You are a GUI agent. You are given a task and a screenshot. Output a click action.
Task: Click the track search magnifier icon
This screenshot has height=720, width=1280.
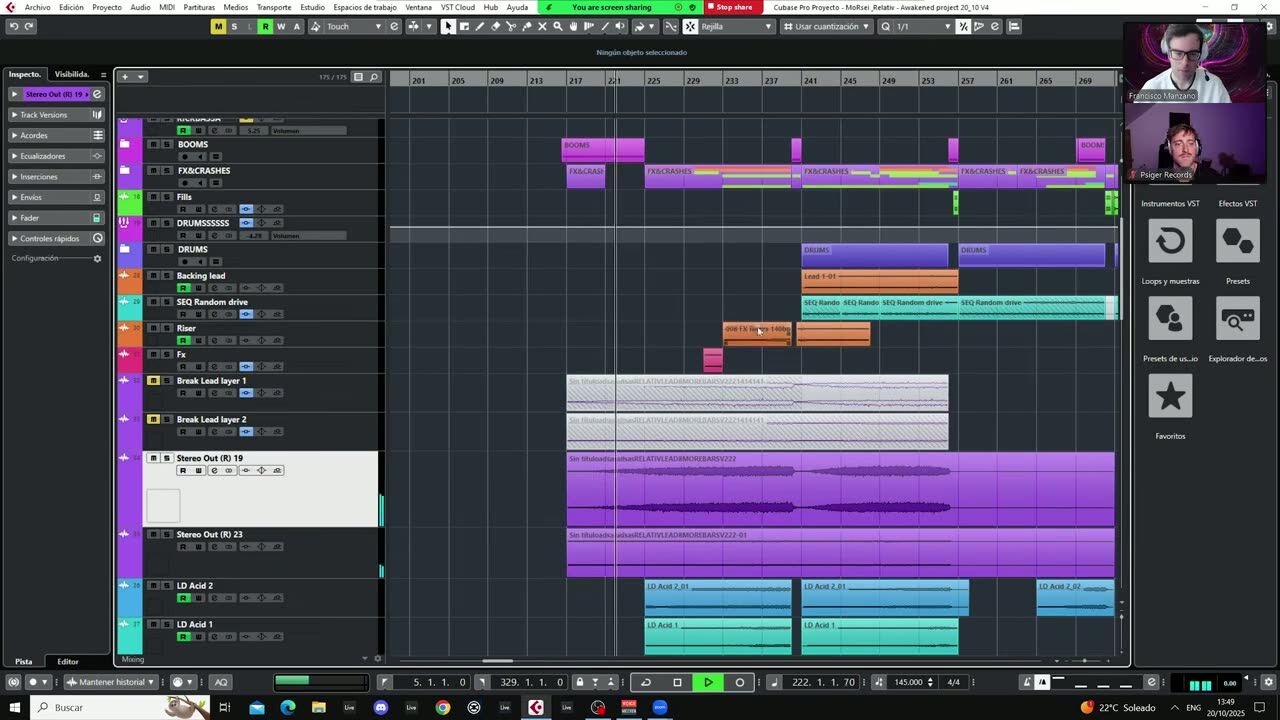click(x=374, y=77)
